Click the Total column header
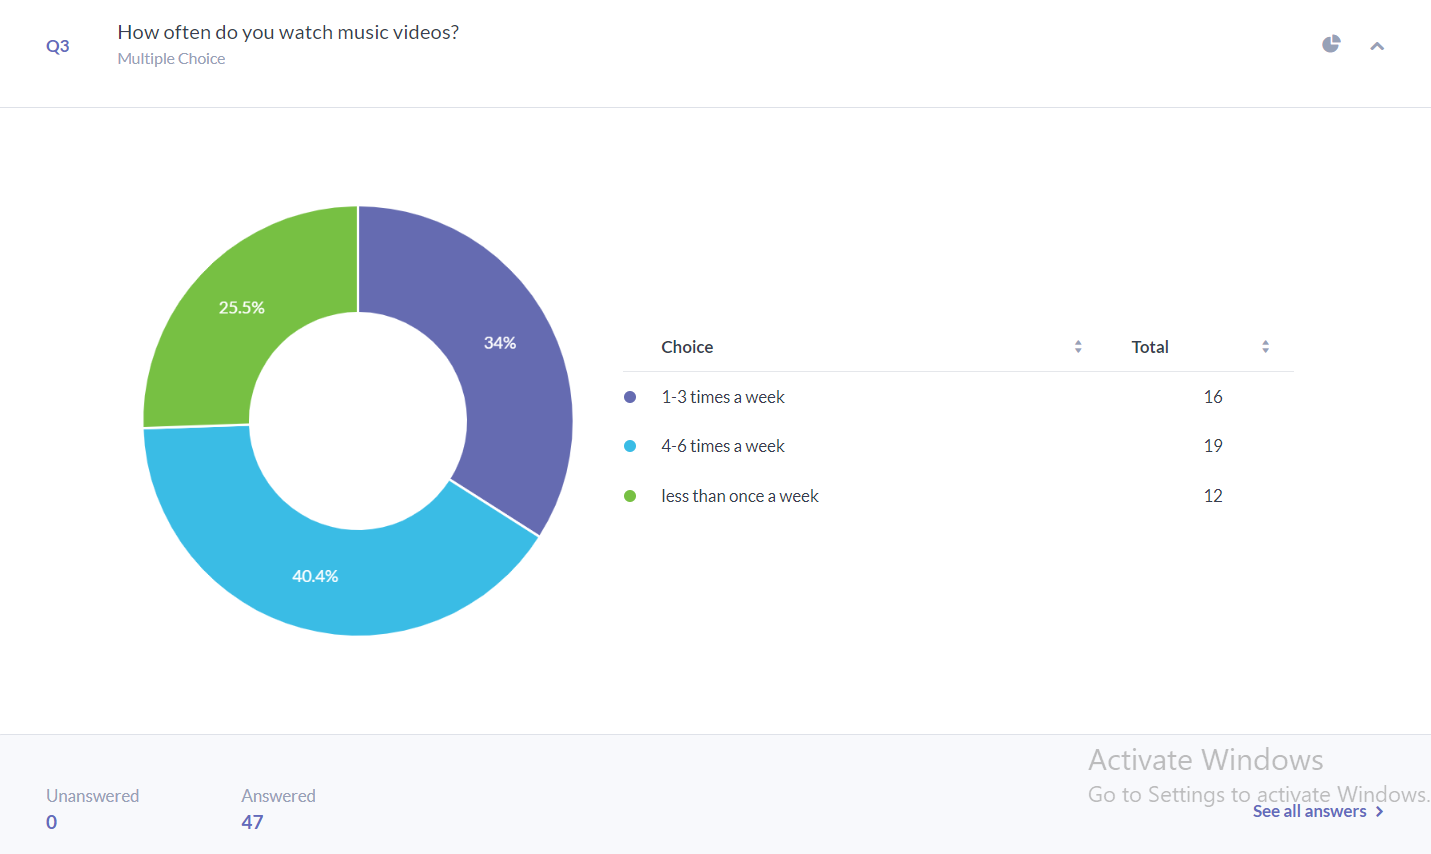The image size is (1431, 854). point(1150,347)
